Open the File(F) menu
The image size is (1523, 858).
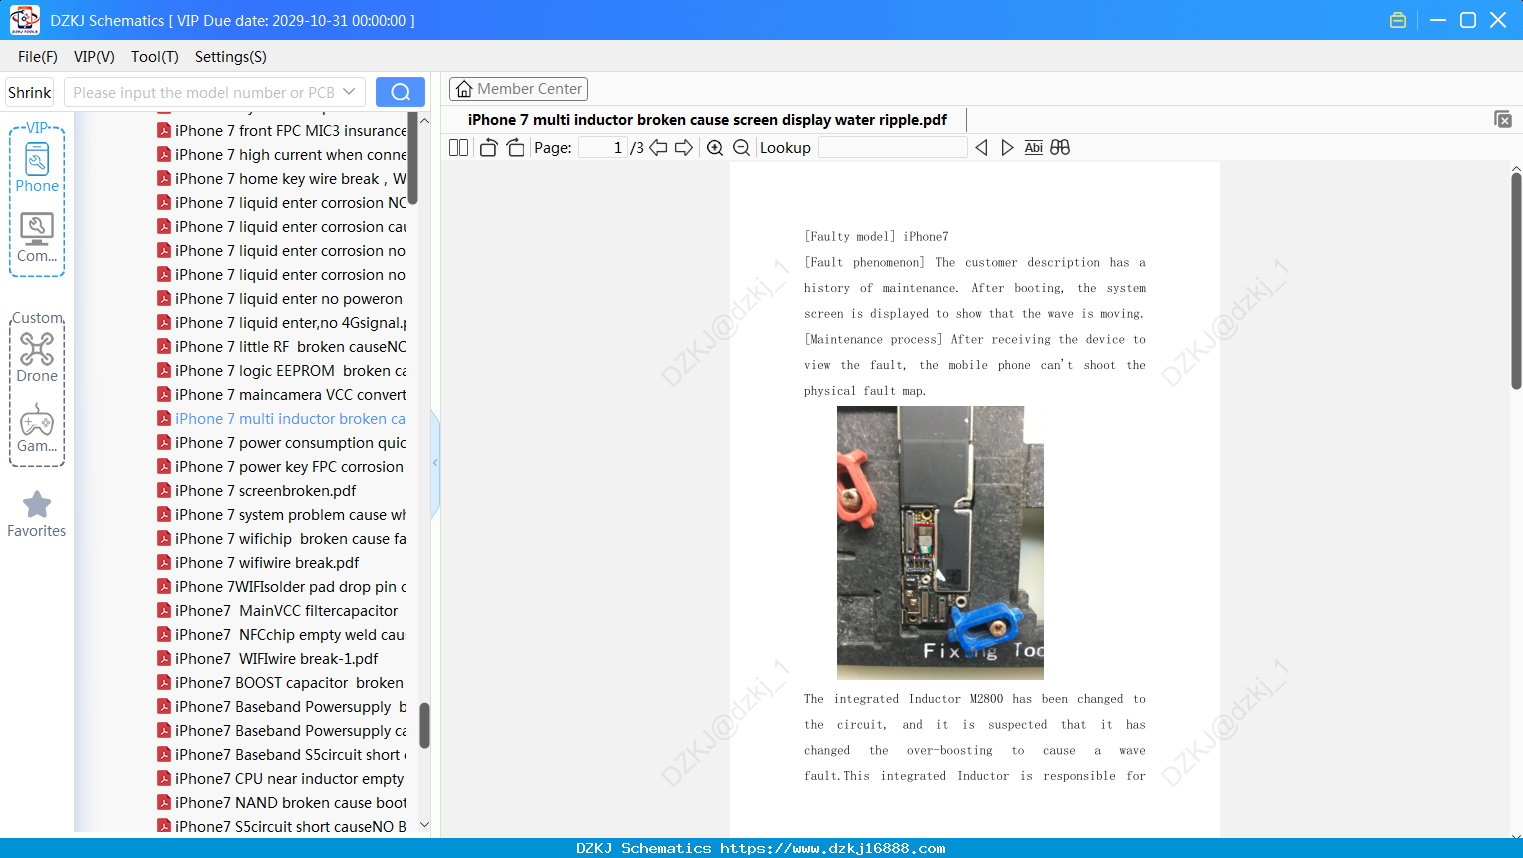(38, 57)
